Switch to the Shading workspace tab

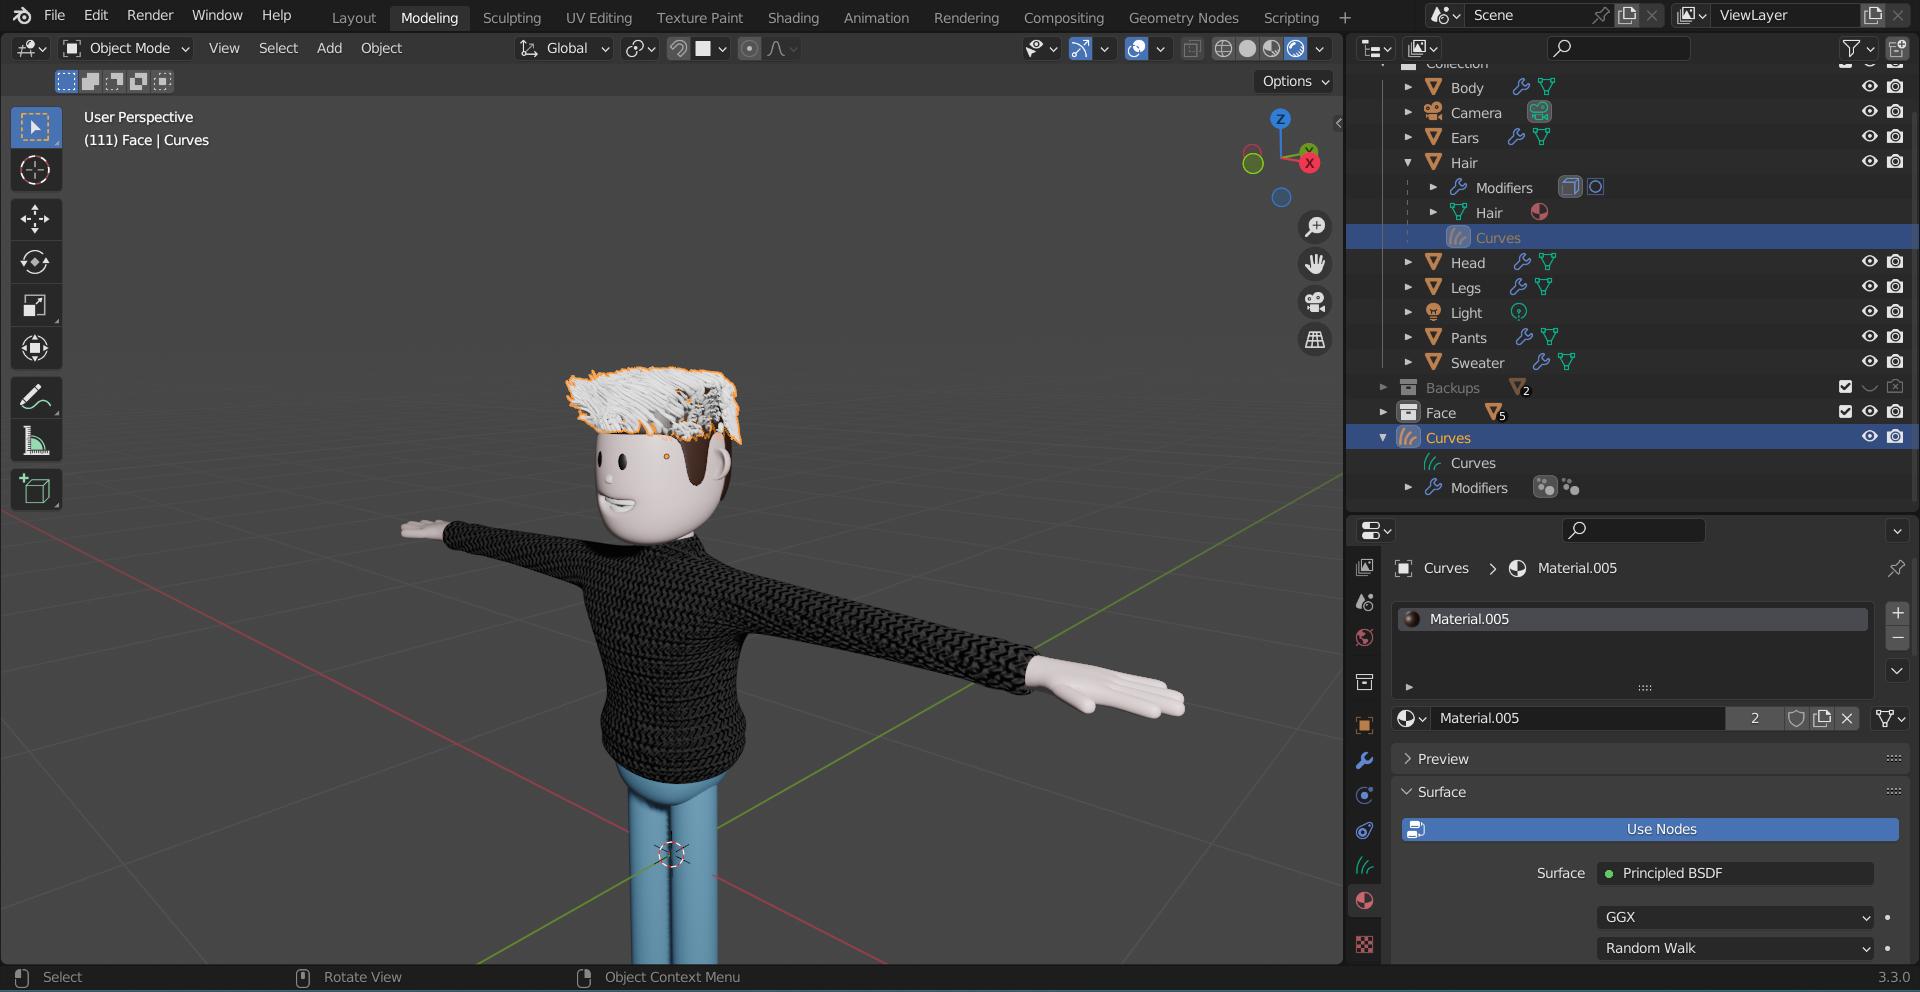[x=793, y=18]
